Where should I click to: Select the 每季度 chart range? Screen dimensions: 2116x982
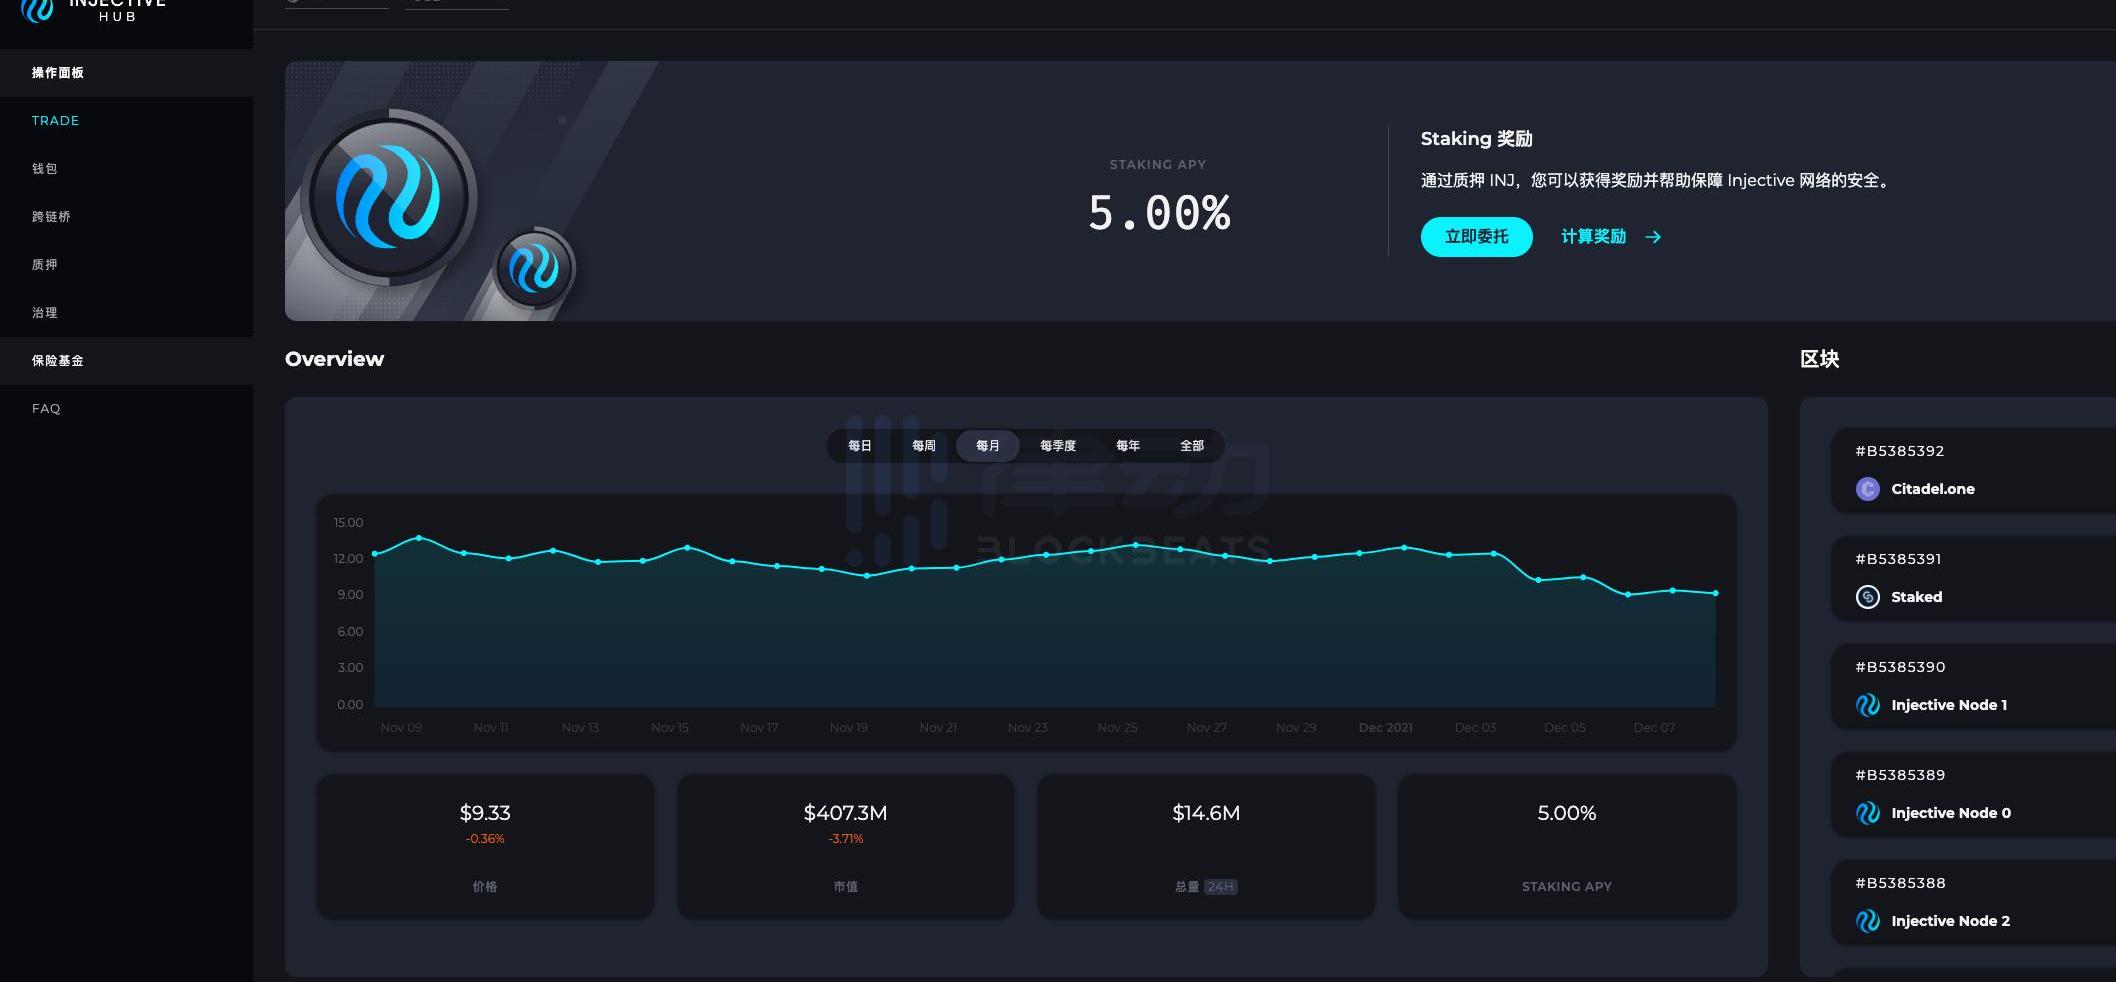coord(1057,446)
